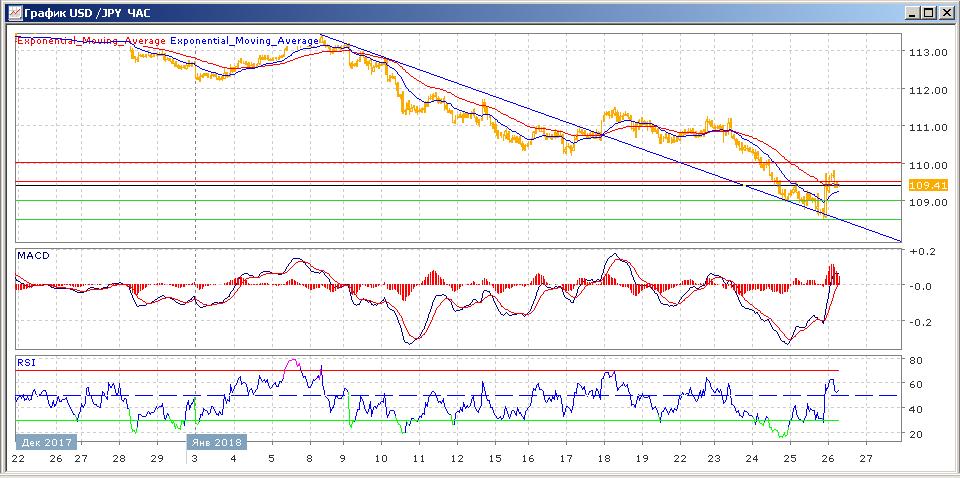Screen dimensions: 960x478
Task: Click the +0.2 MACD scale label
Action: point(922,251)
